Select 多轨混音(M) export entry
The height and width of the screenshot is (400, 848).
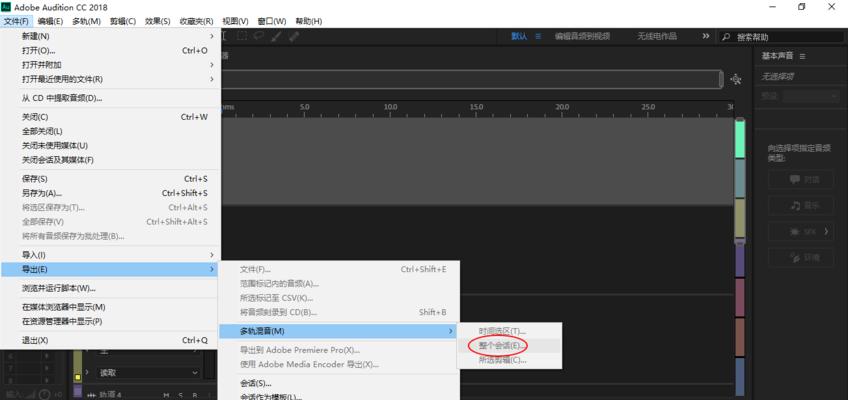pos(339,331)
